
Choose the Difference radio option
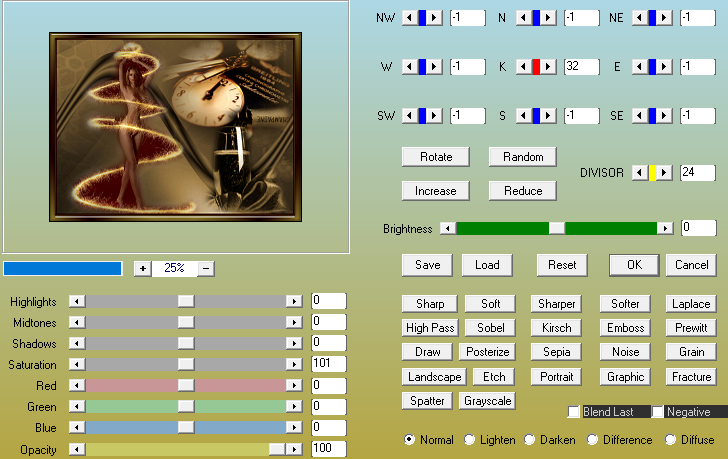(x=593, y=439)
